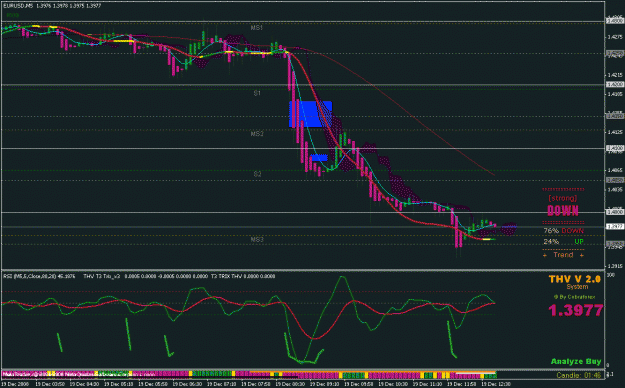The height and width of the screenshot is (388, 625).
Task: Click the '100' scale value of the indicator subwindow
Action: 610,275
